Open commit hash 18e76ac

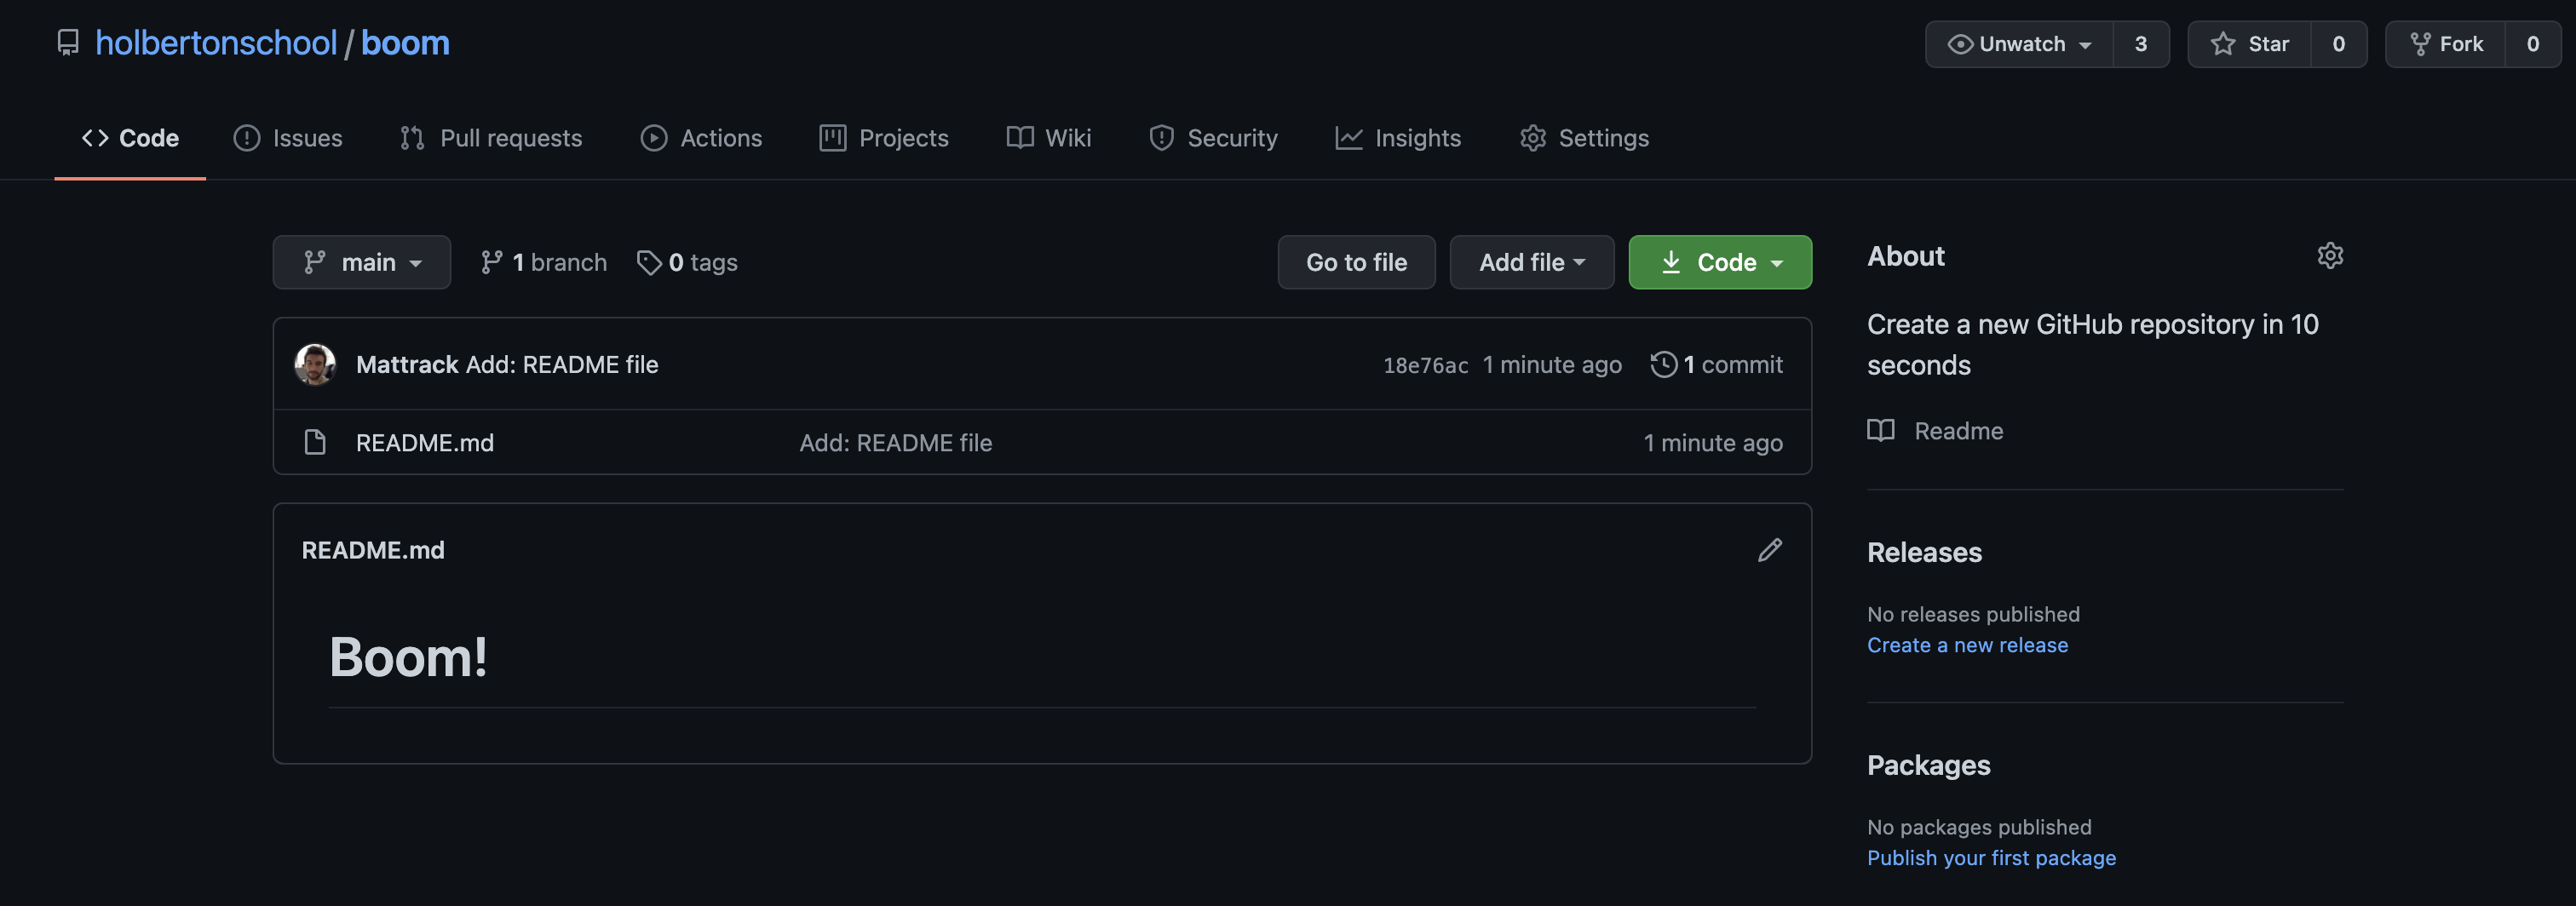coord(1425,366)
